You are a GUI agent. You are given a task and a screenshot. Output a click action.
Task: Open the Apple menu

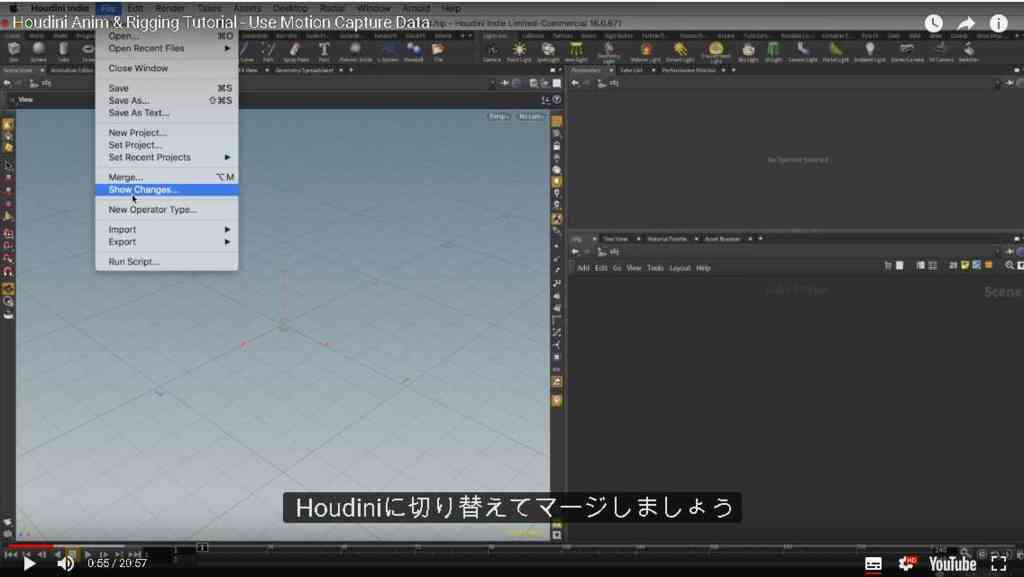[x=12, y=8]
